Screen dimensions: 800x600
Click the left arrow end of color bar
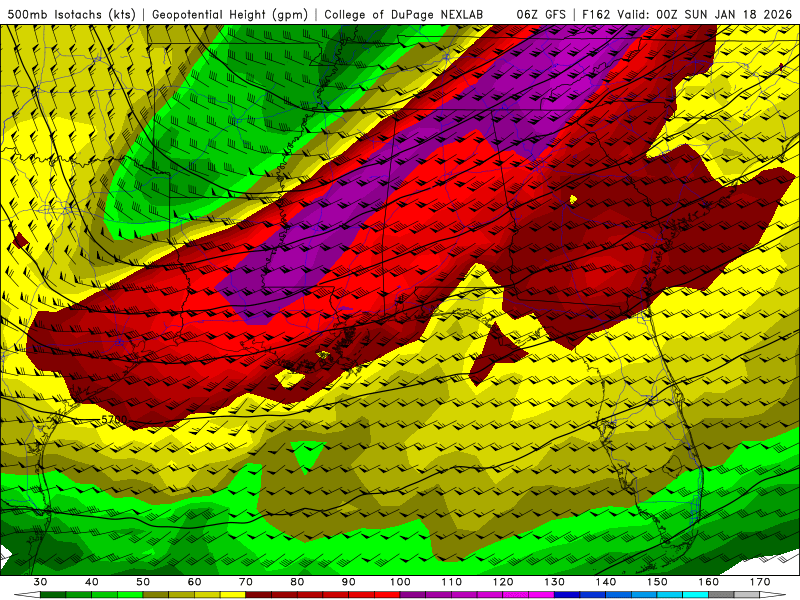(27, 595)
